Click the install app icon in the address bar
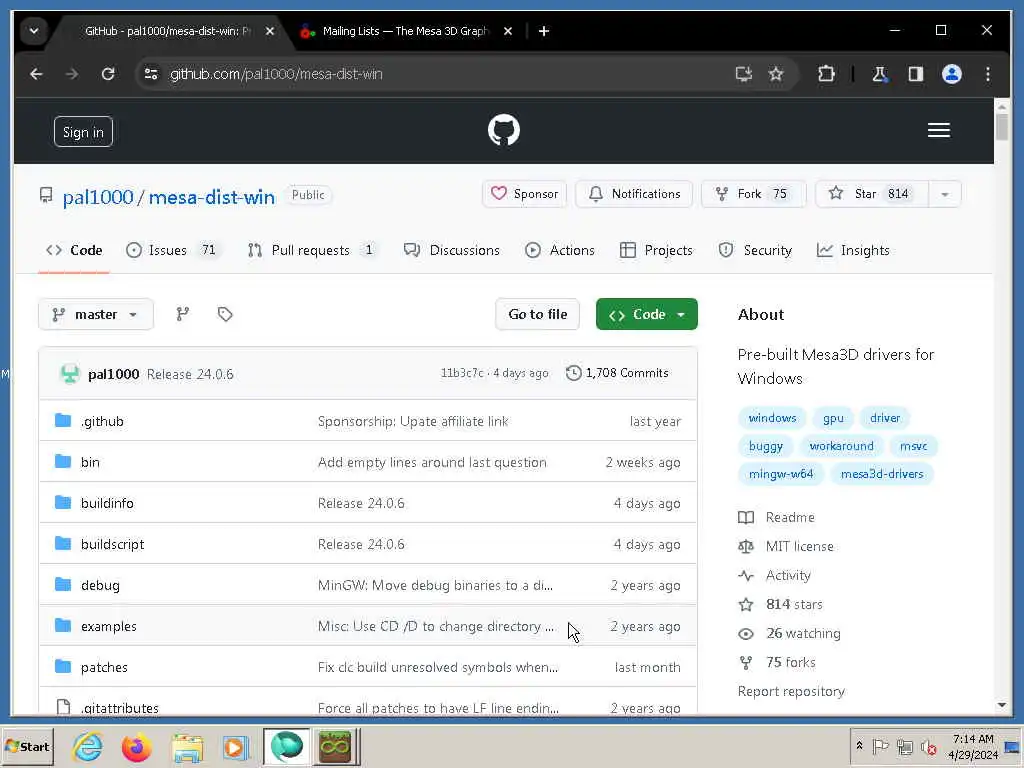 pos(743,74)
